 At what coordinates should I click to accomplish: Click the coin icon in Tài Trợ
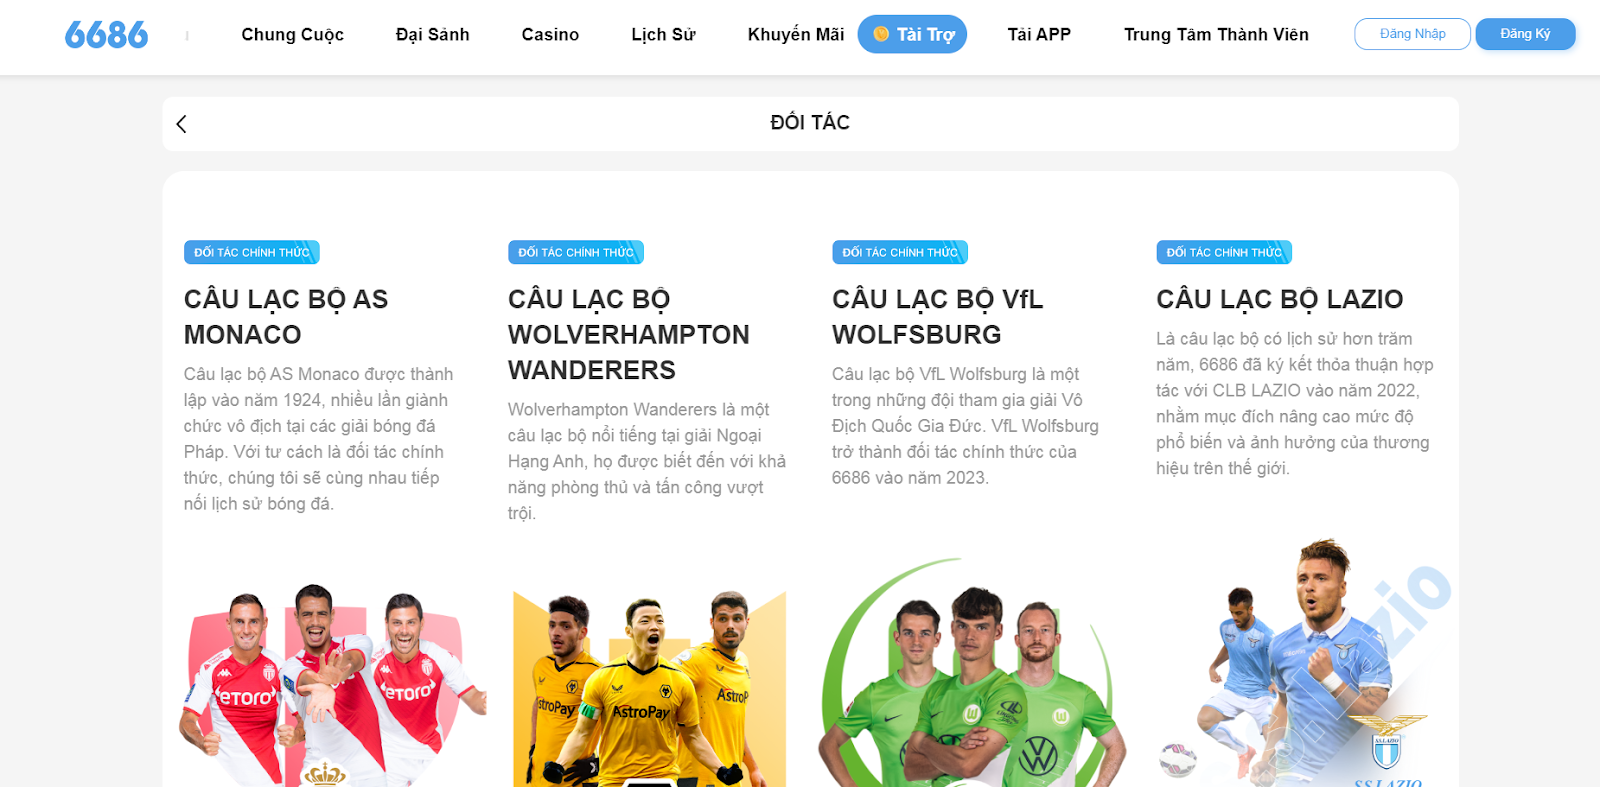click(881, 34)
